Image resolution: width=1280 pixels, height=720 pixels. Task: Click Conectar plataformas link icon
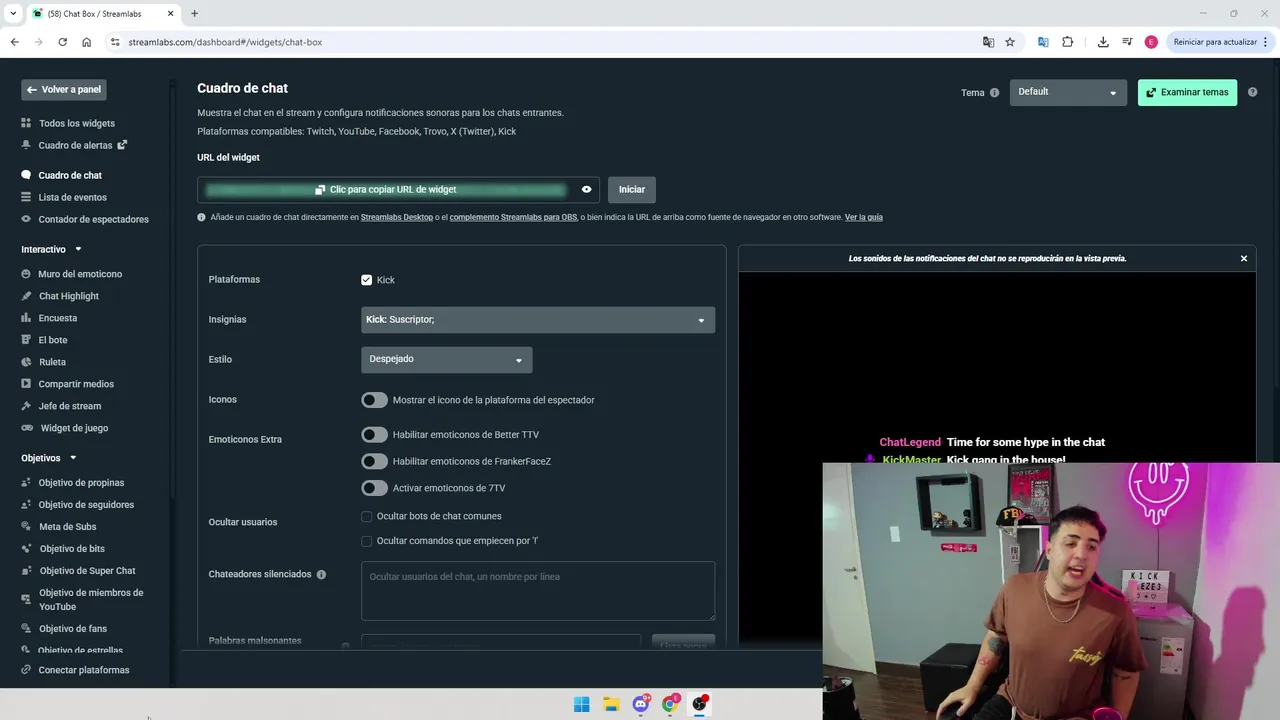point(27,670)
